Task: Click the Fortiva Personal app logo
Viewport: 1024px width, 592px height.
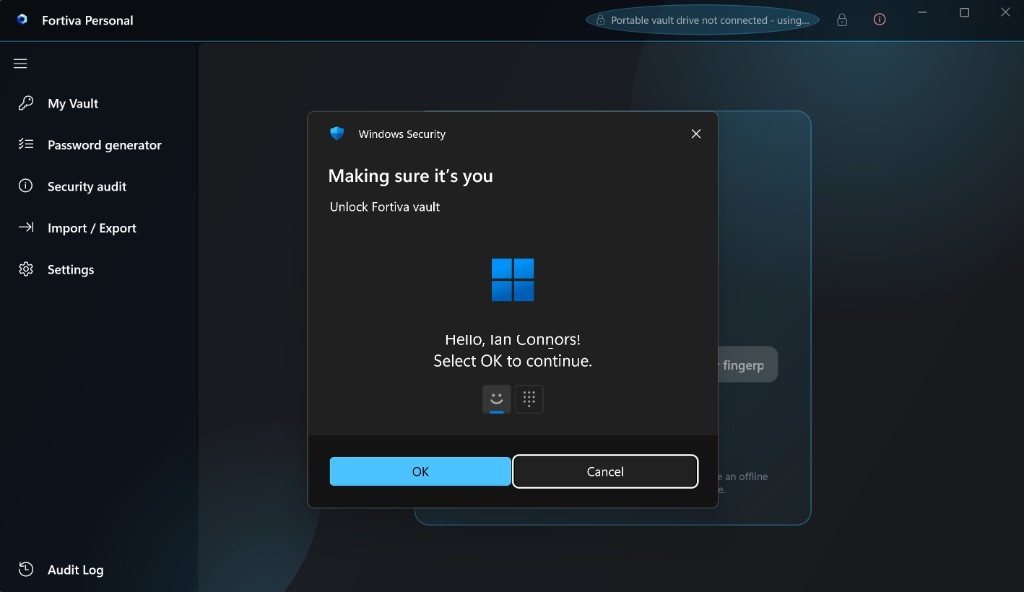Action: [22, 20]
